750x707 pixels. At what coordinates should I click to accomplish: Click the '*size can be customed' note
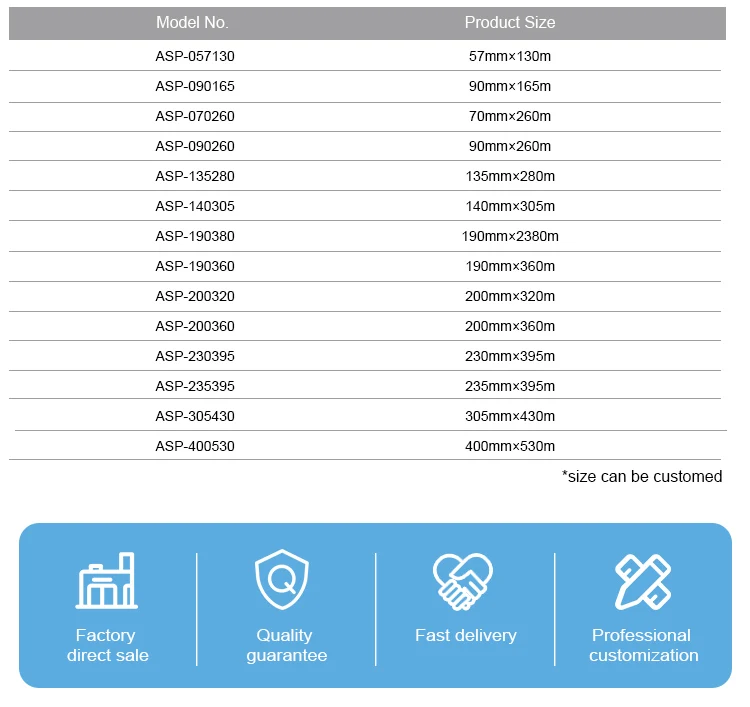tap(642, 476)
